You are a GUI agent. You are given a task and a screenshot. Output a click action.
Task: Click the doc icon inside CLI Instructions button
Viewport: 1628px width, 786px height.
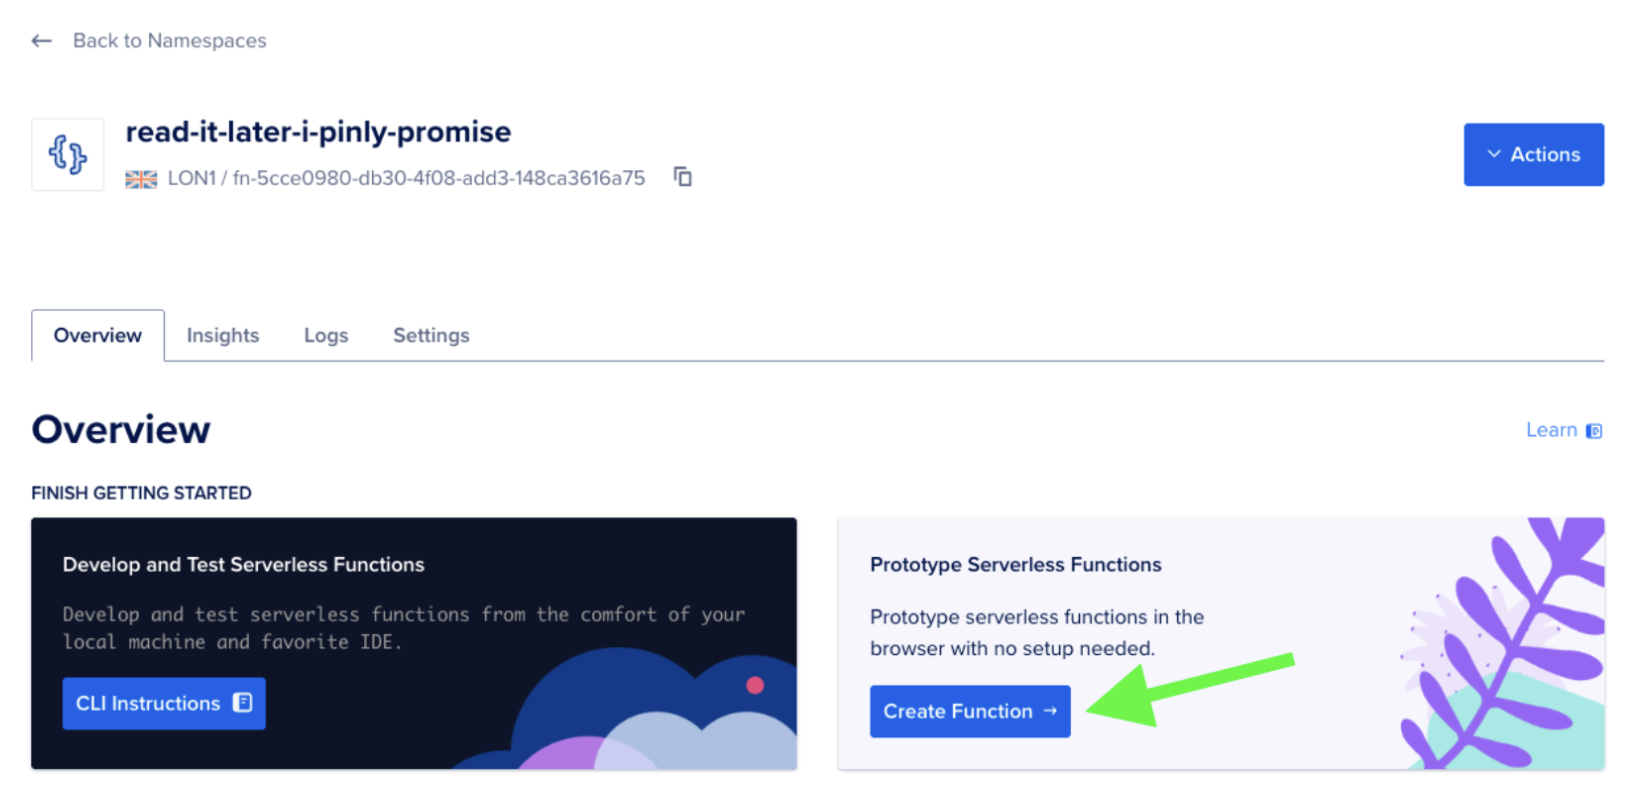pyautogui.click(x=240, y=703)
